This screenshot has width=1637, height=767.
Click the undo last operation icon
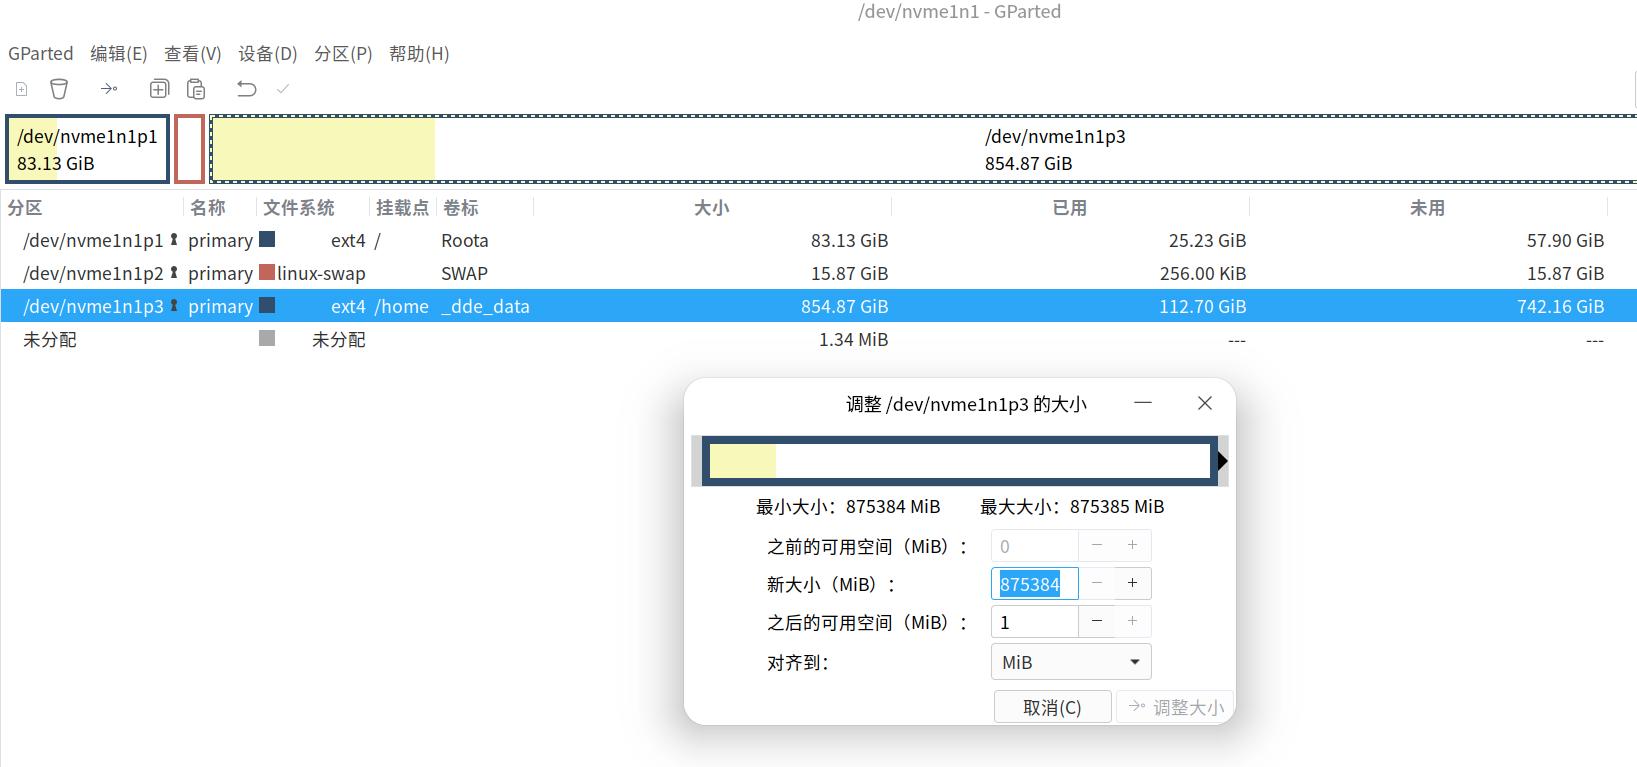coord(246,89)
